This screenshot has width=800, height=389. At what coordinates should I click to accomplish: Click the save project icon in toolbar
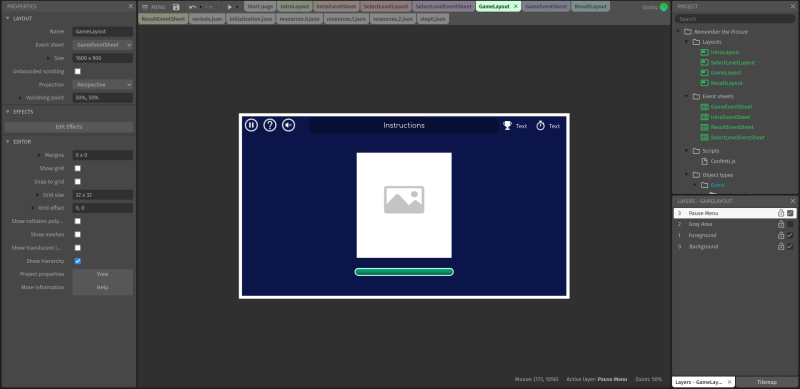tap(176, 7)
